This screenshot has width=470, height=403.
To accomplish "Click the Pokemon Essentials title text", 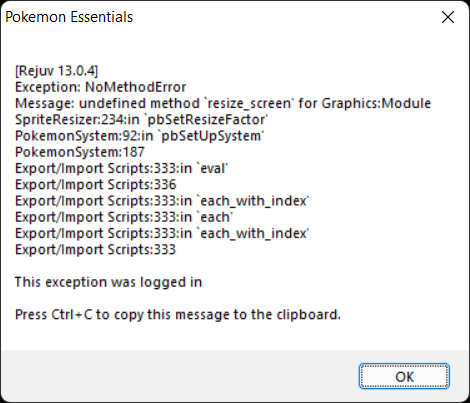I will [69, 17].
